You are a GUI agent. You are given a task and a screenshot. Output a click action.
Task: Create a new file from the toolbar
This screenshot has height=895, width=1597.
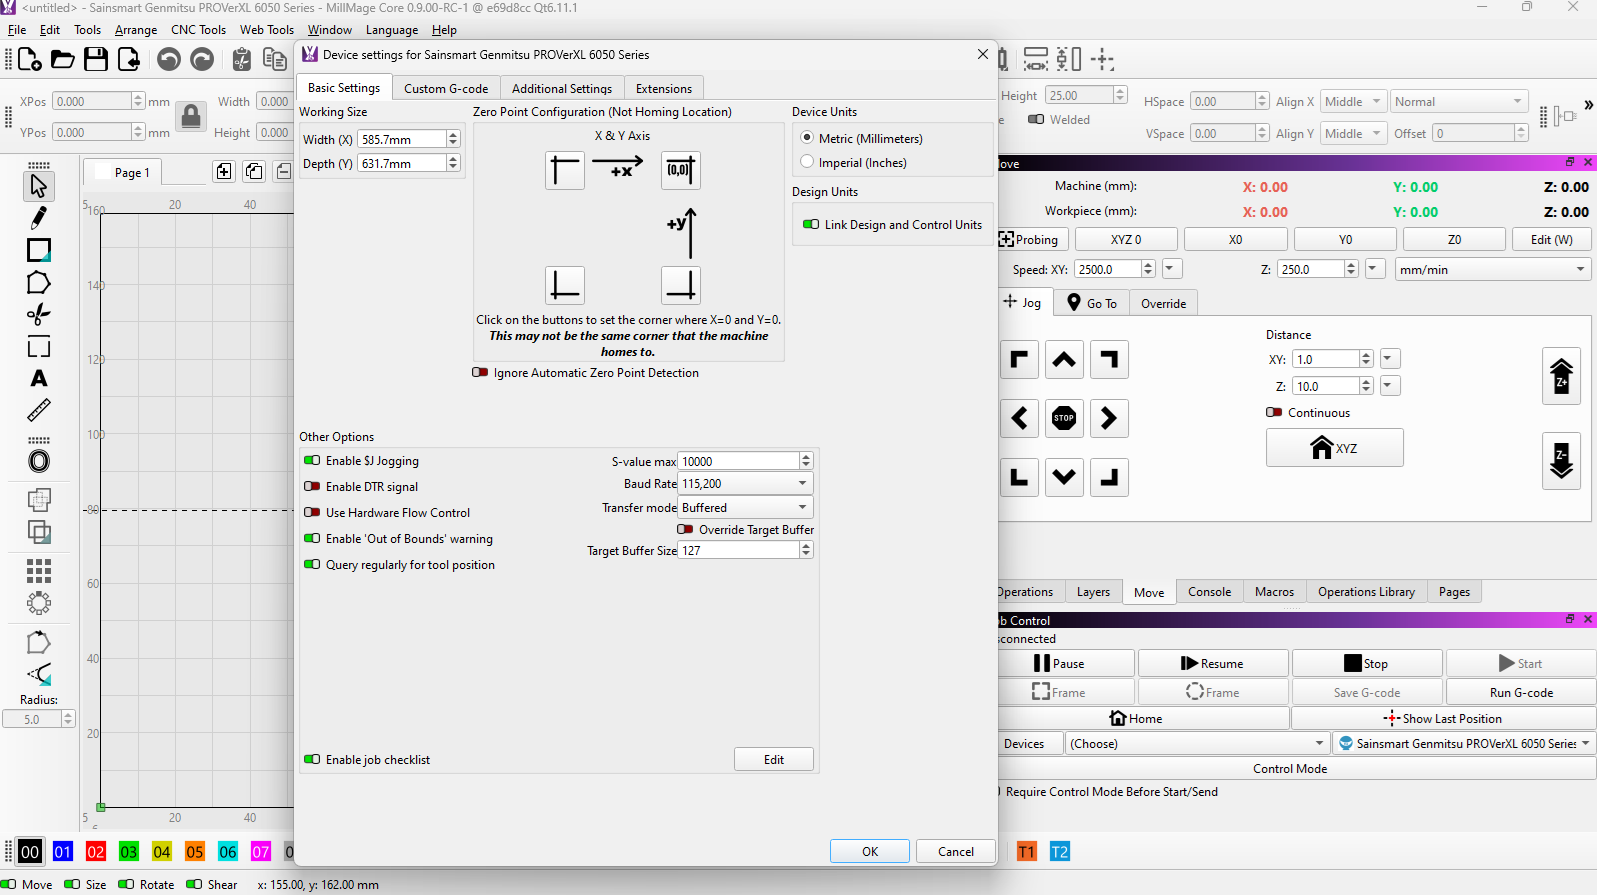click(30, 60)
